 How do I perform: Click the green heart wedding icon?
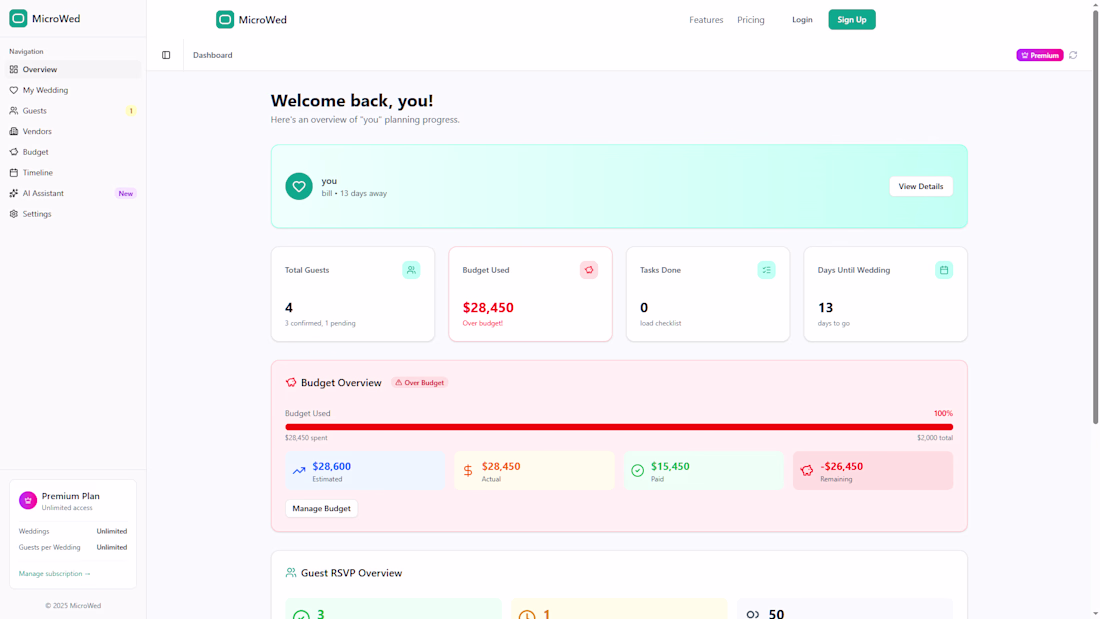coord(299,187)
